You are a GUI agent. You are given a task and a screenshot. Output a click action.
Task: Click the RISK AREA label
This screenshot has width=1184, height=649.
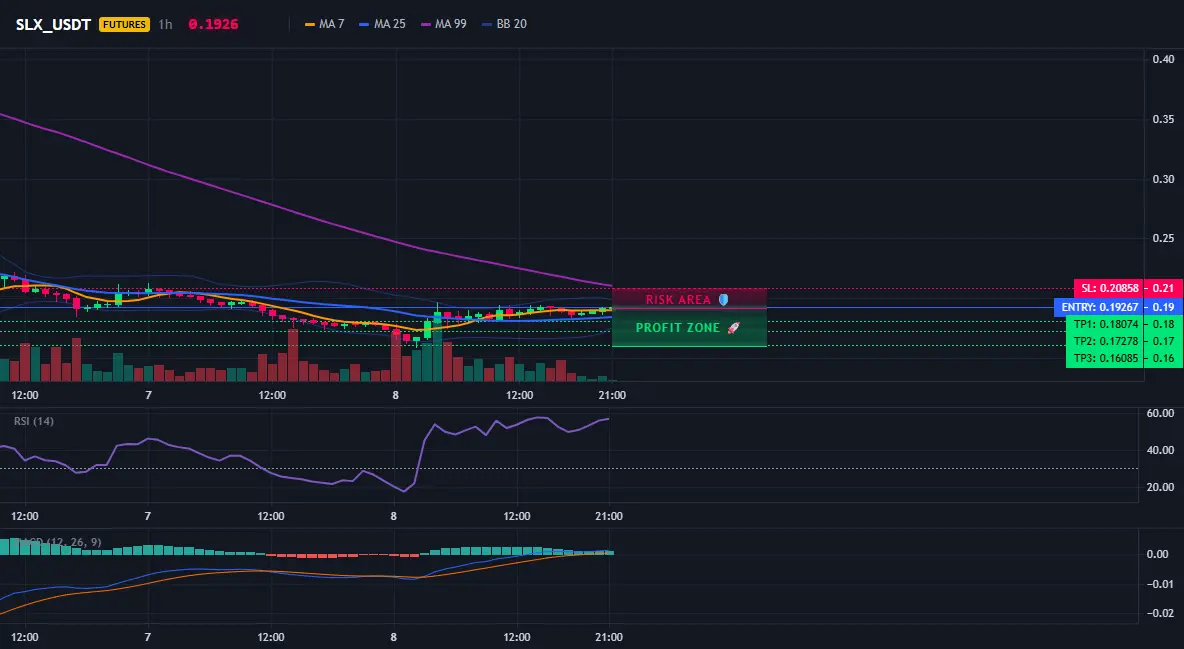pyautogui.click(x=678, y=299)
